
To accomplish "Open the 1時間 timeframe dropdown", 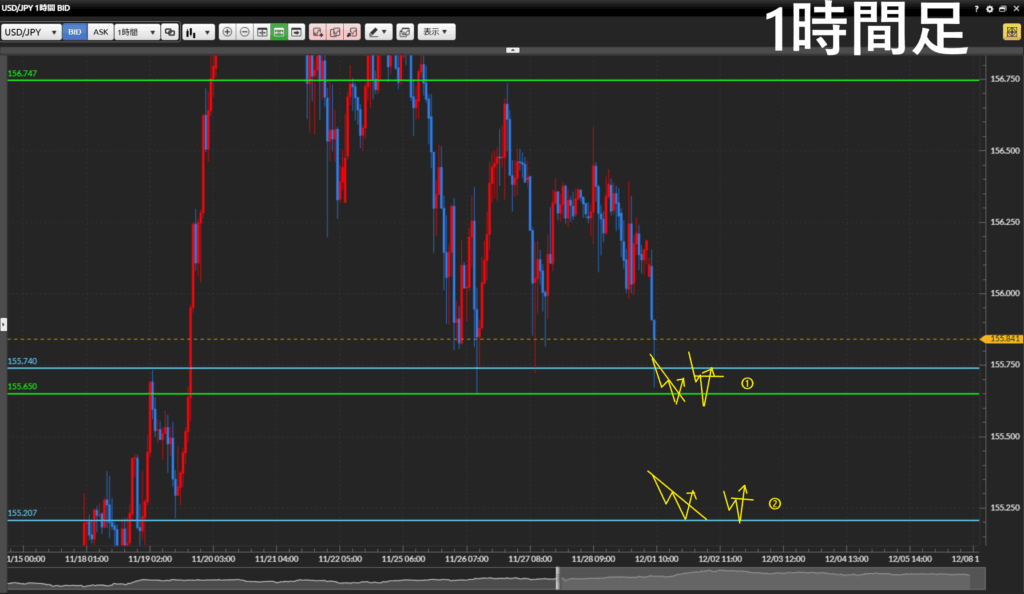I will pyautogui.click(x=137, y=32).
